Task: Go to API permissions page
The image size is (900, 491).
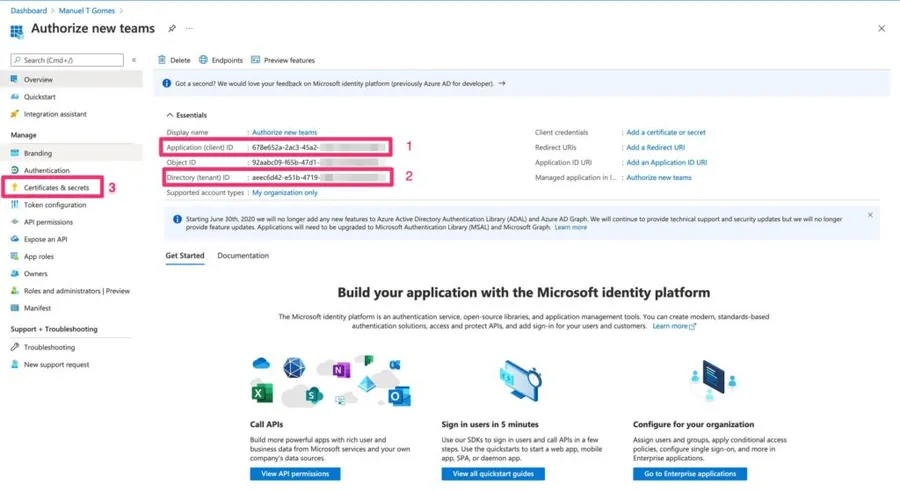Action: point(48,222)
